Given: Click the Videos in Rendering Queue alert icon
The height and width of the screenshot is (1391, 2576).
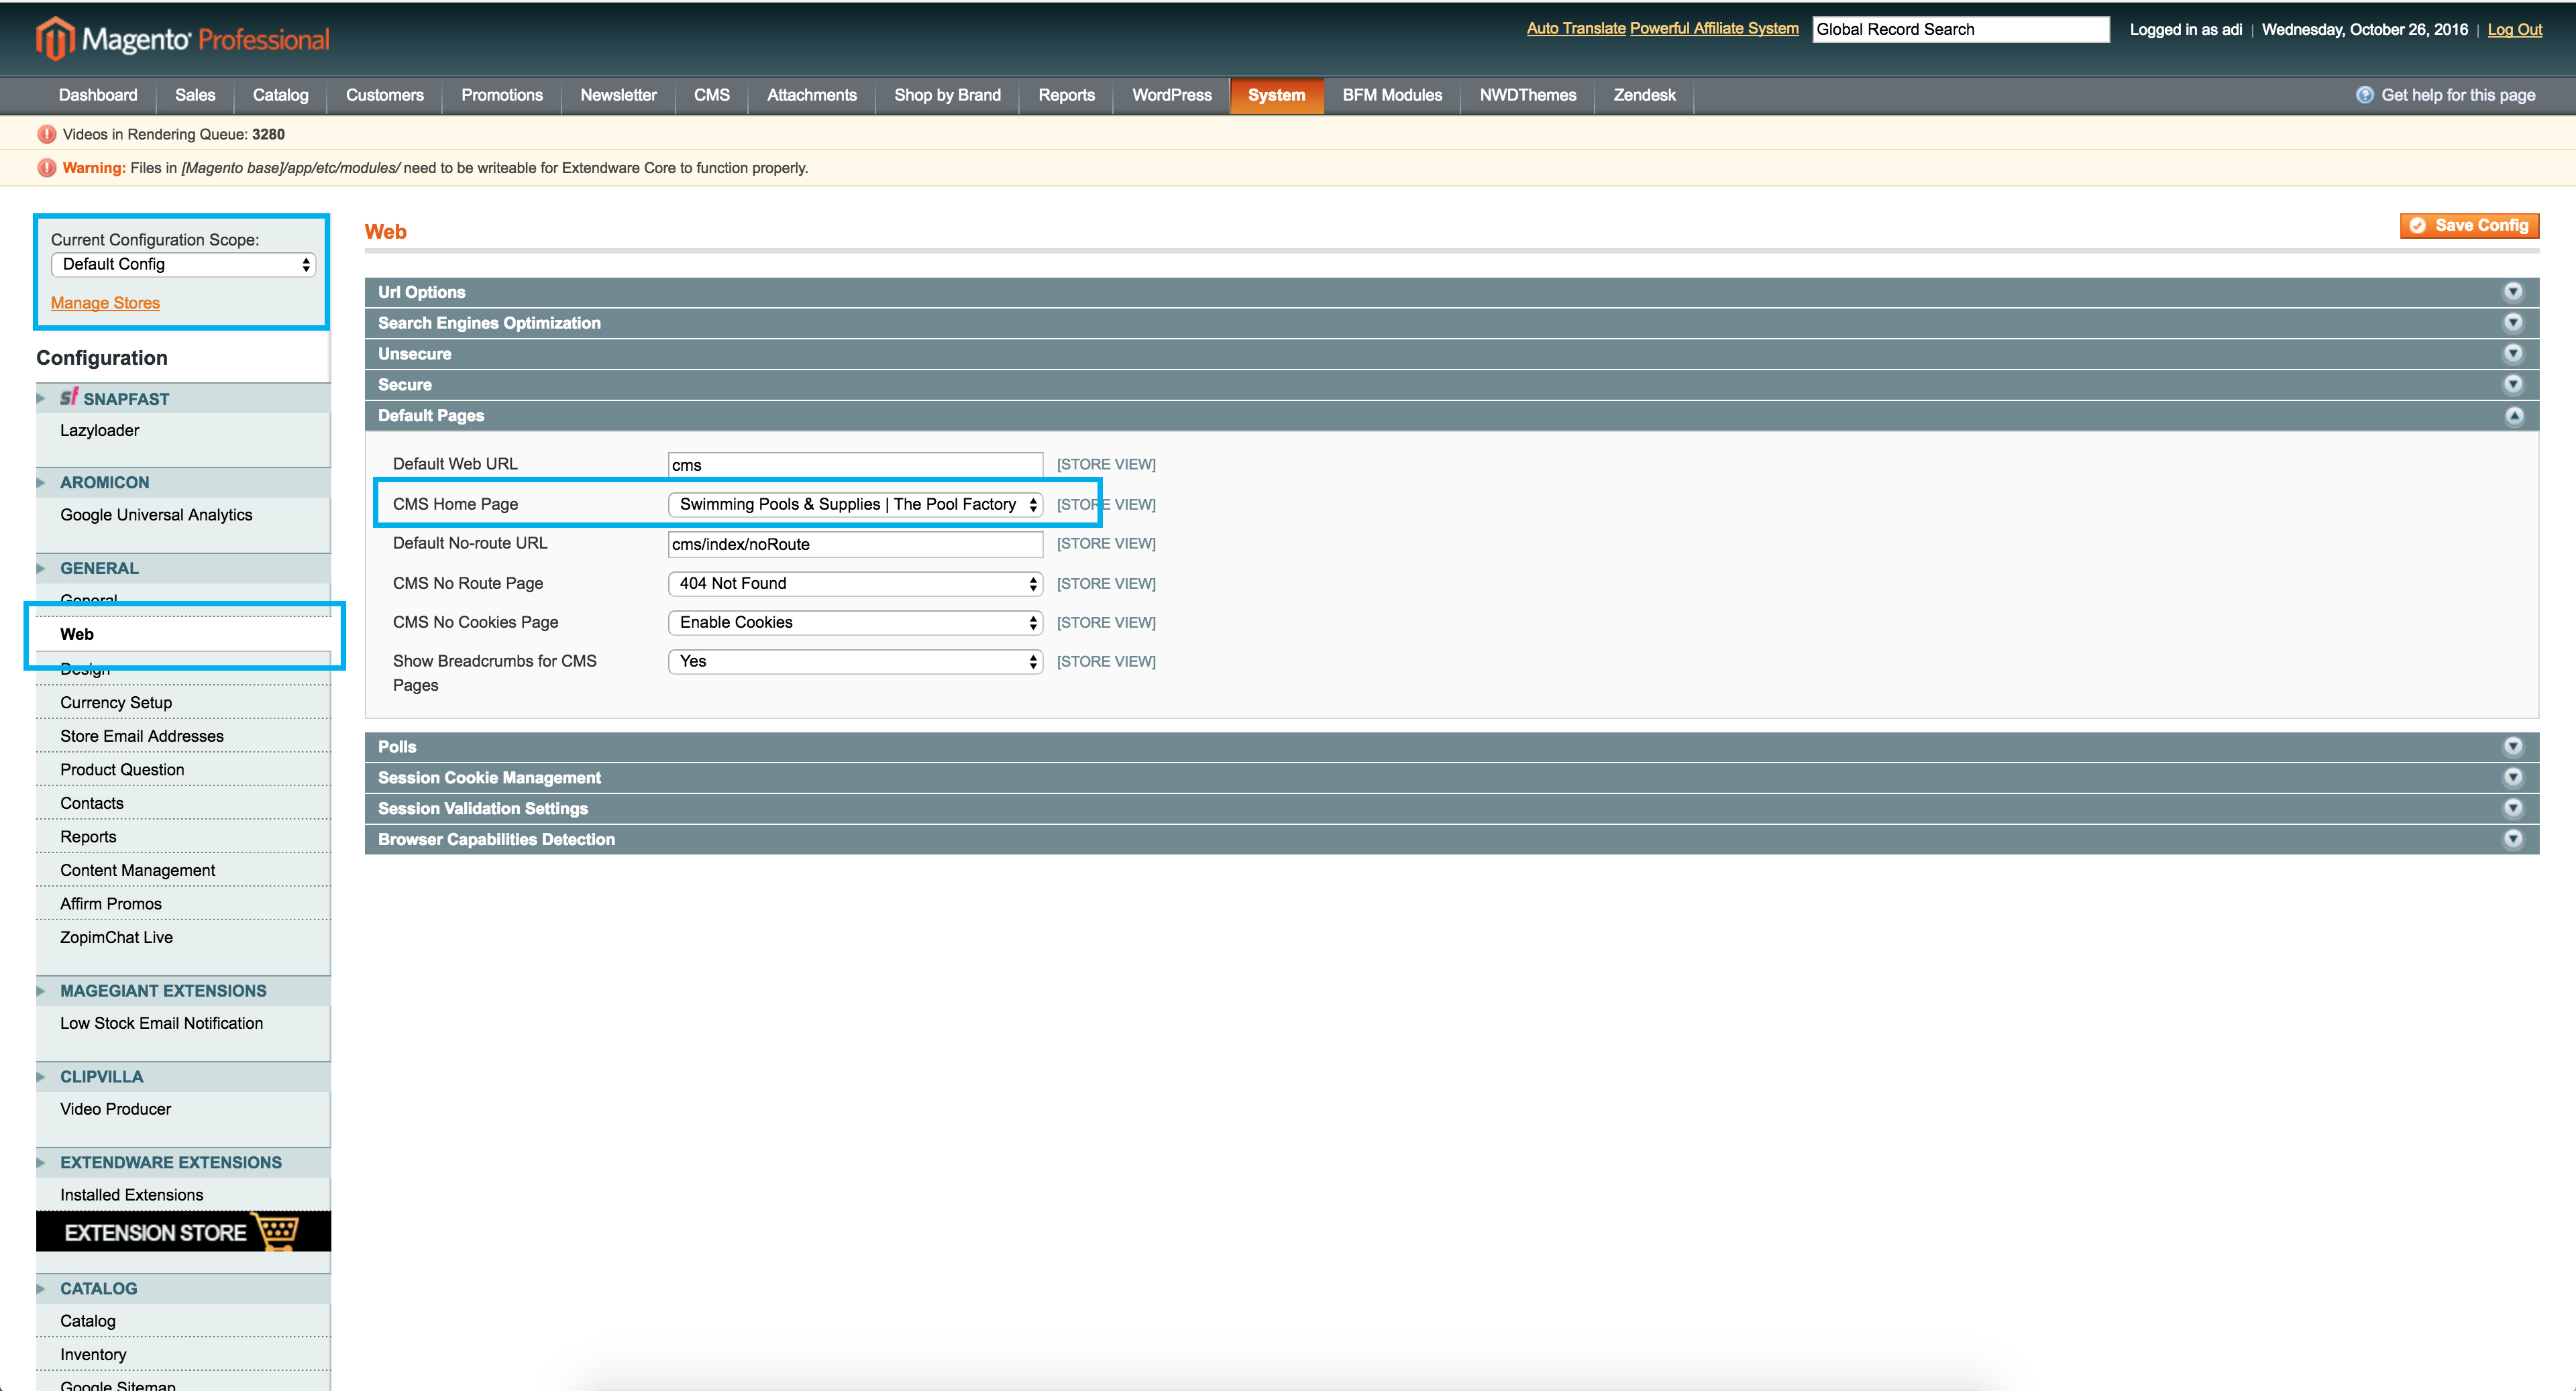Looking at the screenshot, I should (46, 134).
